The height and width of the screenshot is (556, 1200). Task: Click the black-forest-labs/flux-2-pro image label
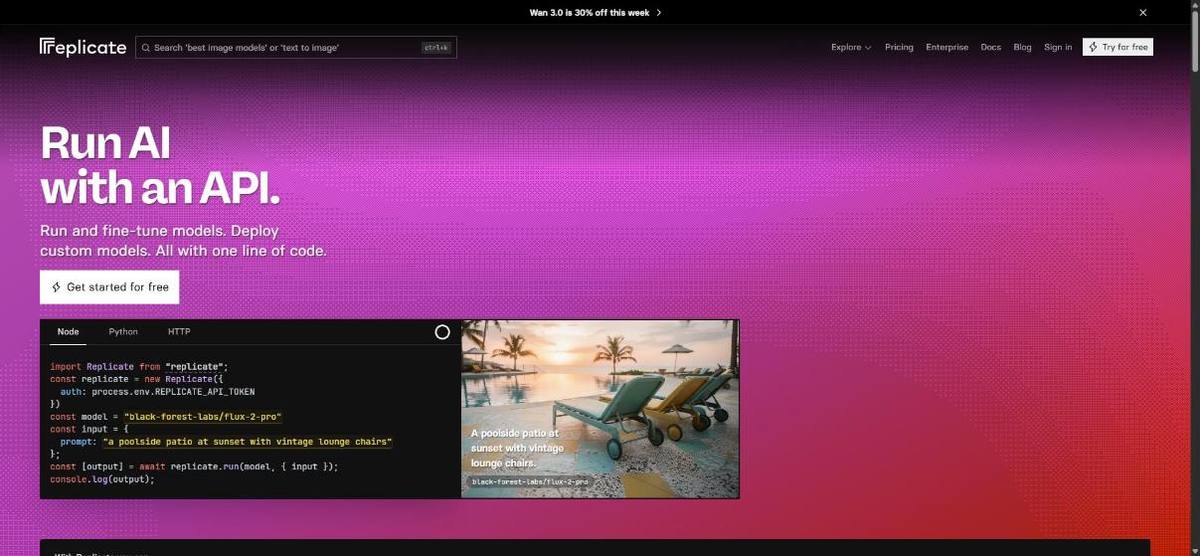tap(529, 482)
